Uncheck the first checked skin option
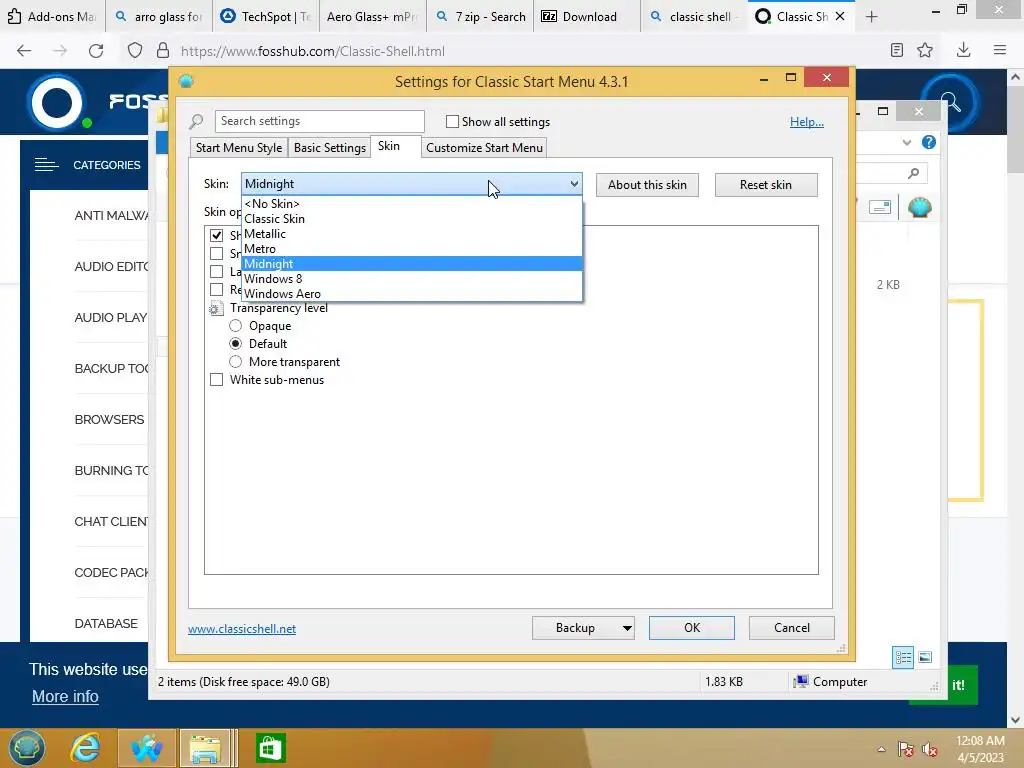The width and height of the screenshot is (1024, 768). click(216, 235)
